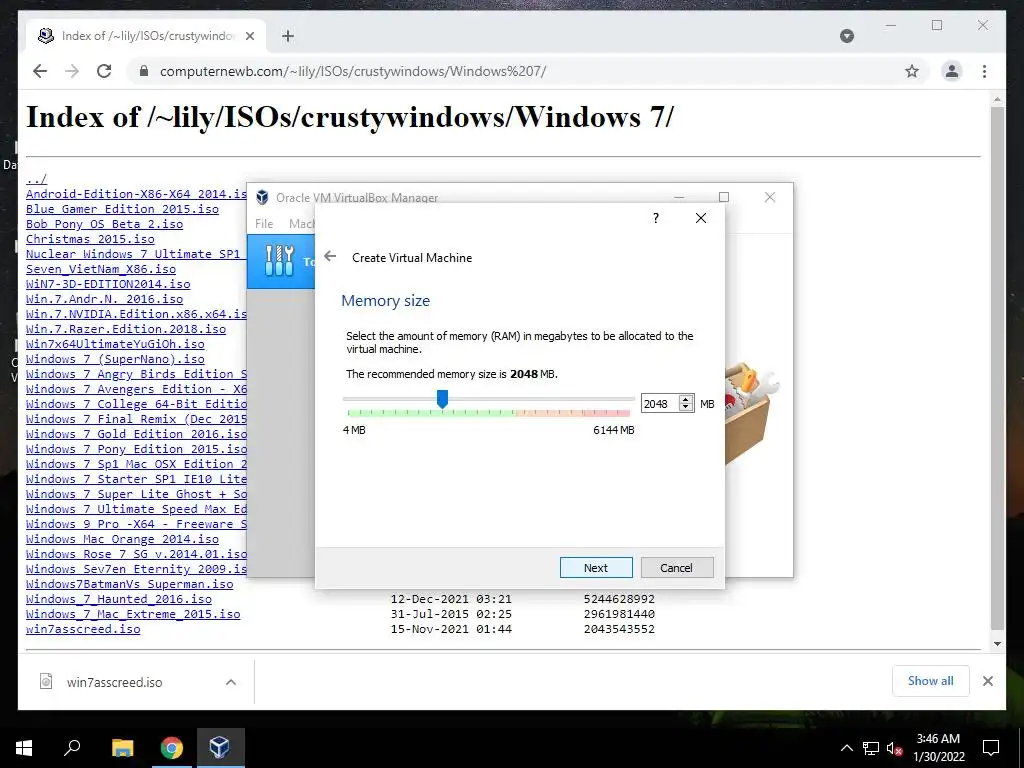Click the memory MB value field
This screenshot has width=1024, height=768.
(660, 404)
